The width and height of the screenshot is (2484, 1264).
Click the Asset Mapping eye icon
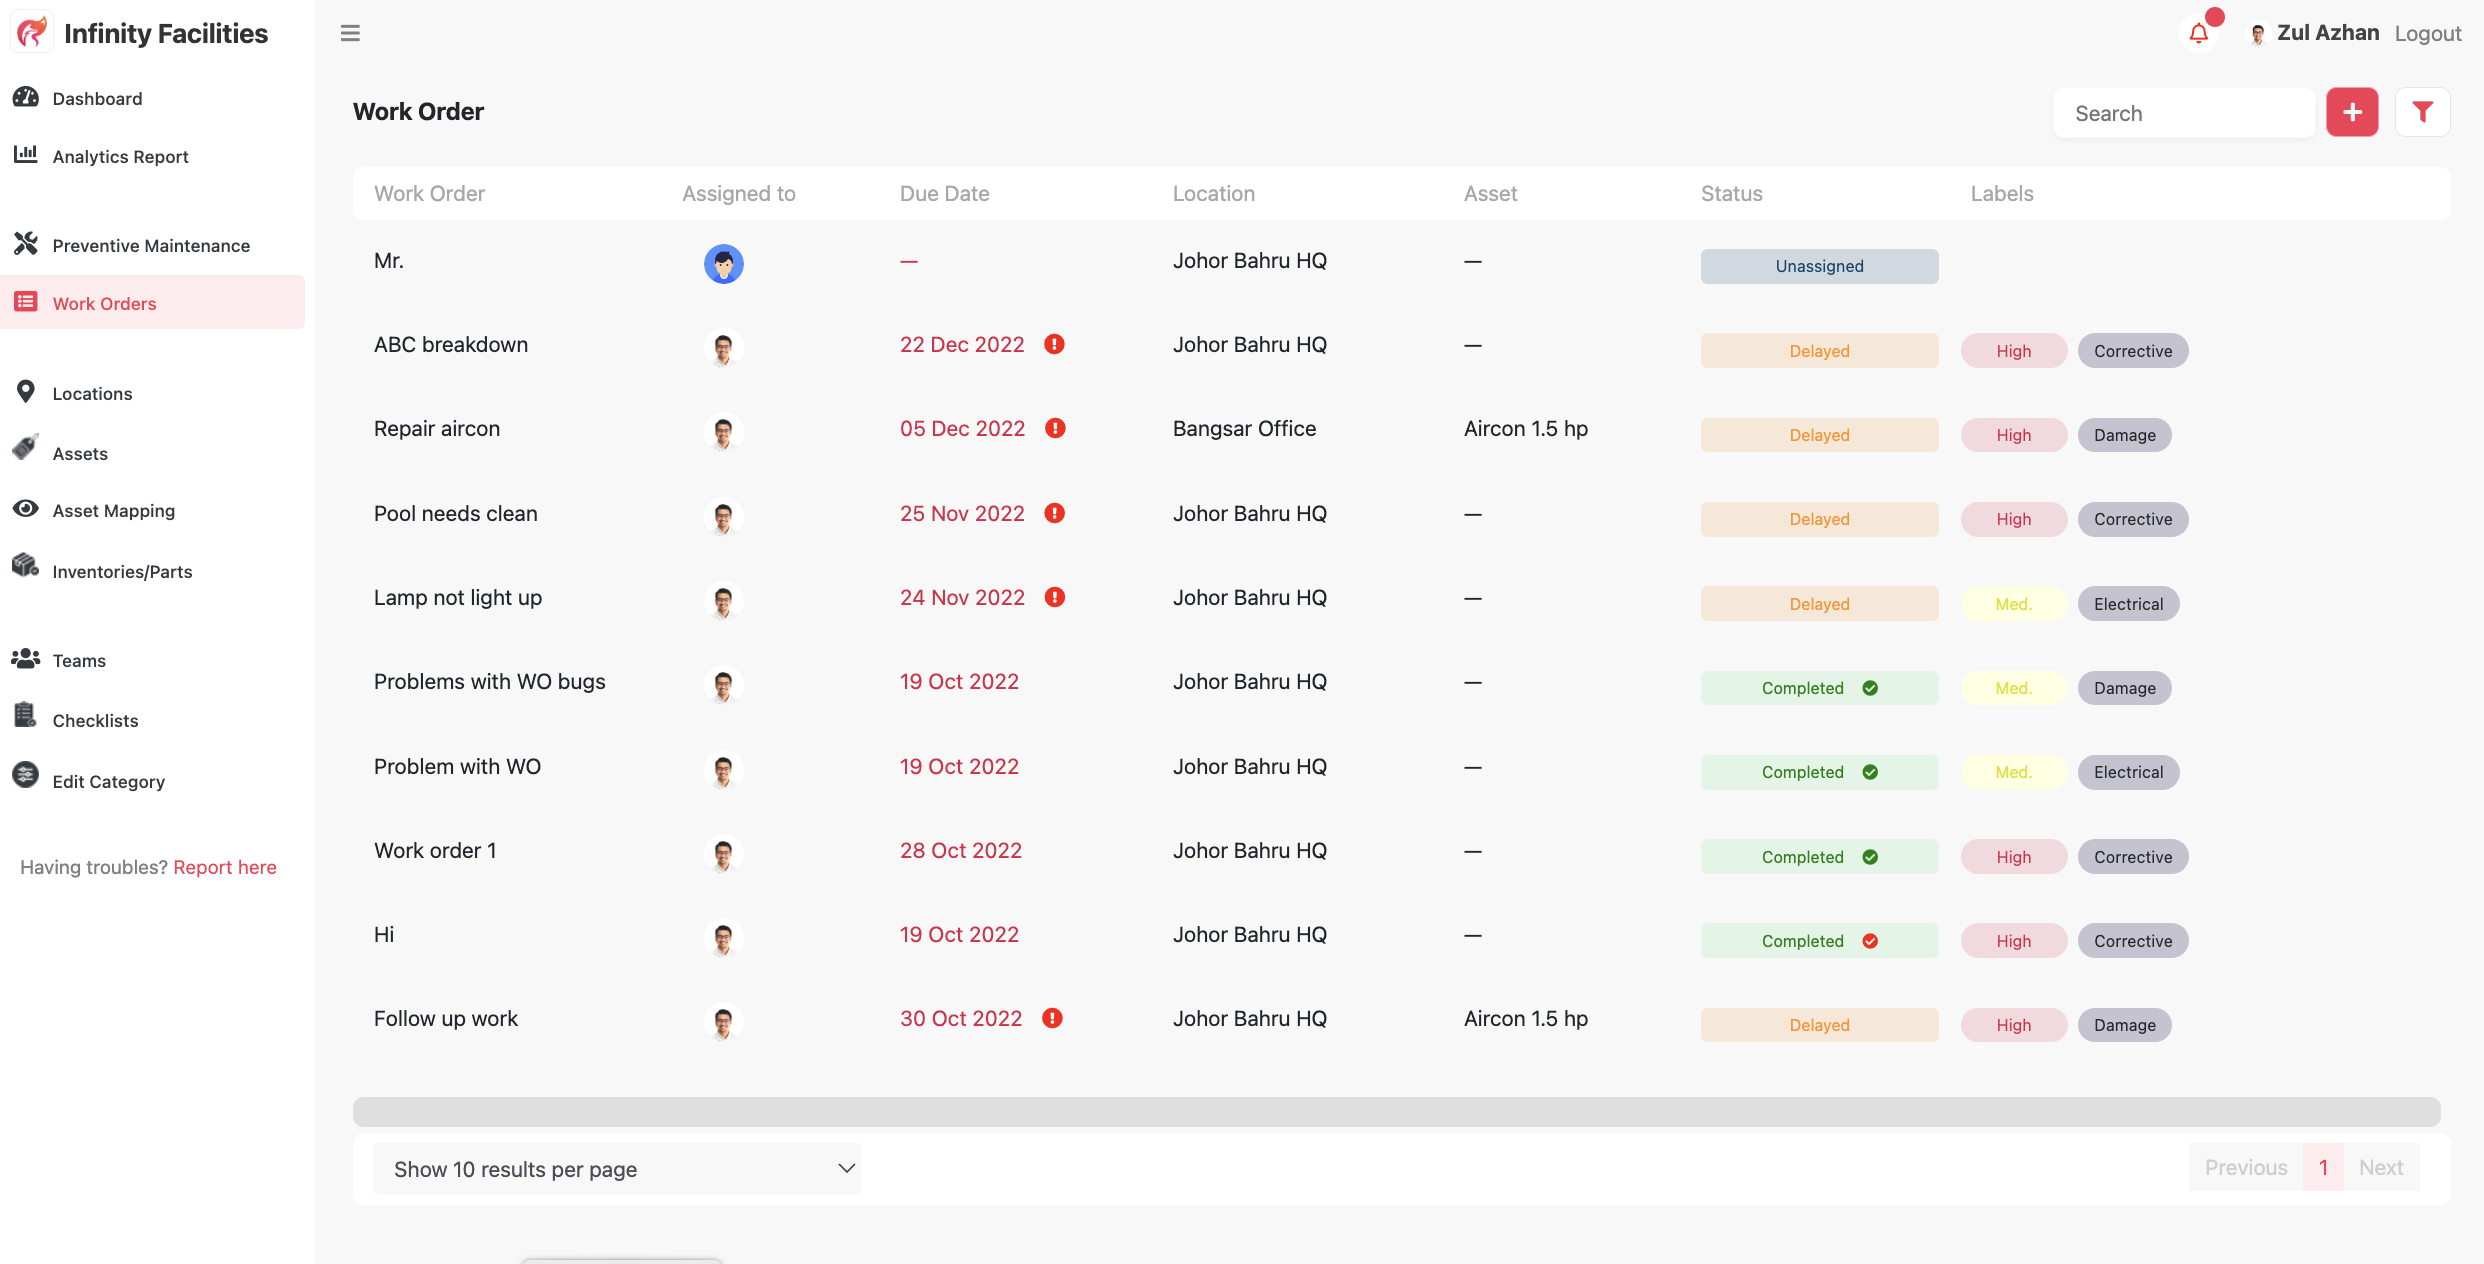[26, 509]
